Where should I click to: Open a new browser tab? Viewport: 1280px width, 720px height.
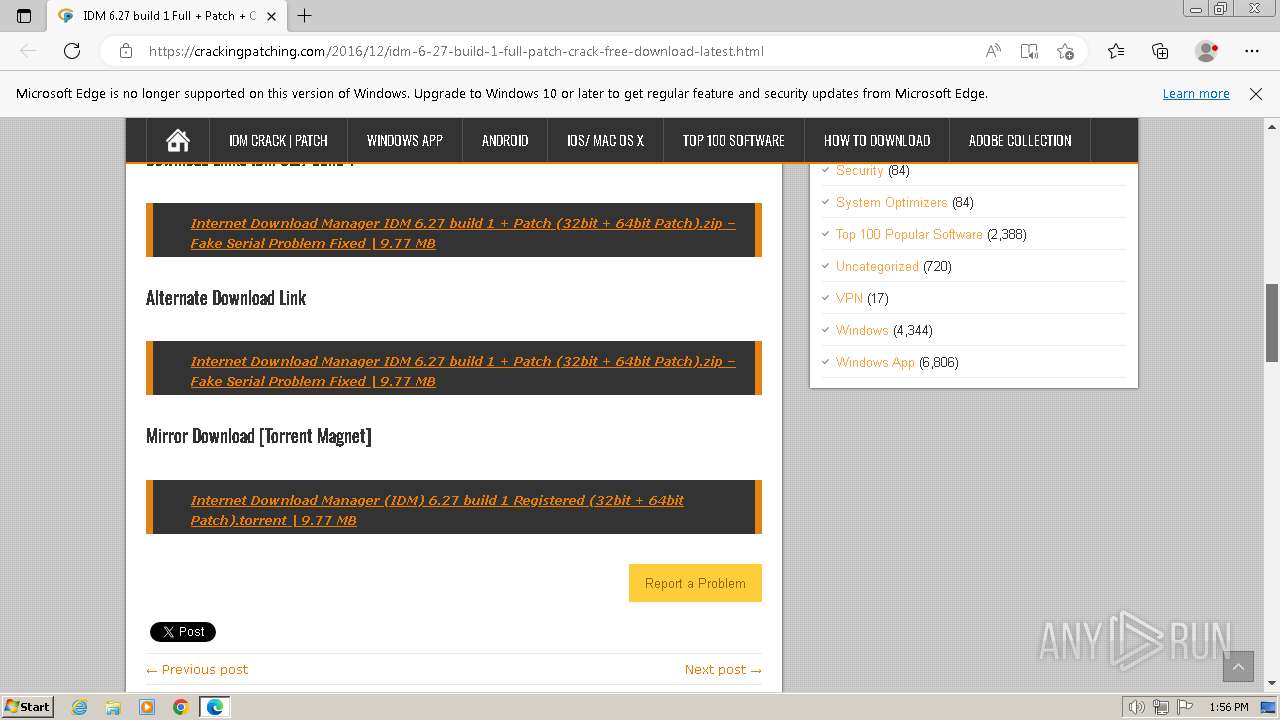coord(305,16)
